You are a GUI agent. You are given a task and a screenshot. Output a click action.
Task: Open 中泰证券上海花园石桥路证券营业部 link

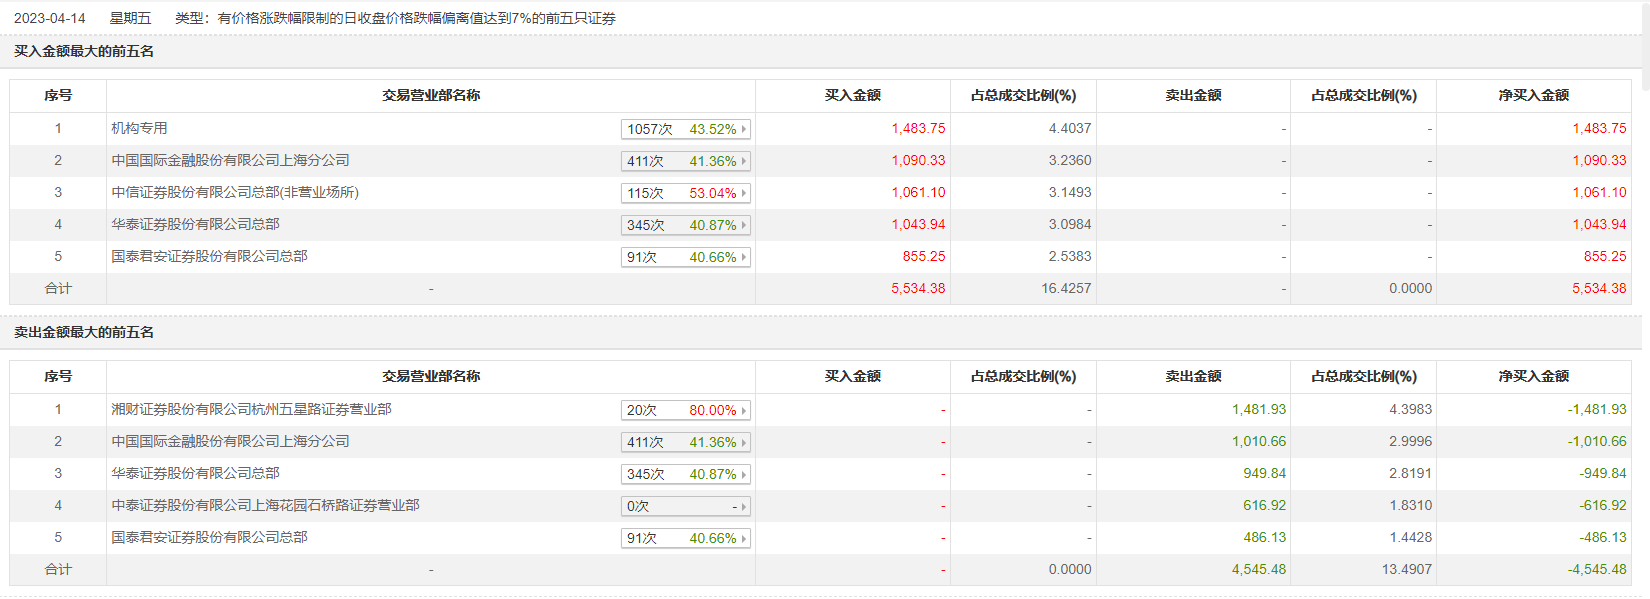click(x=265, y=506)
